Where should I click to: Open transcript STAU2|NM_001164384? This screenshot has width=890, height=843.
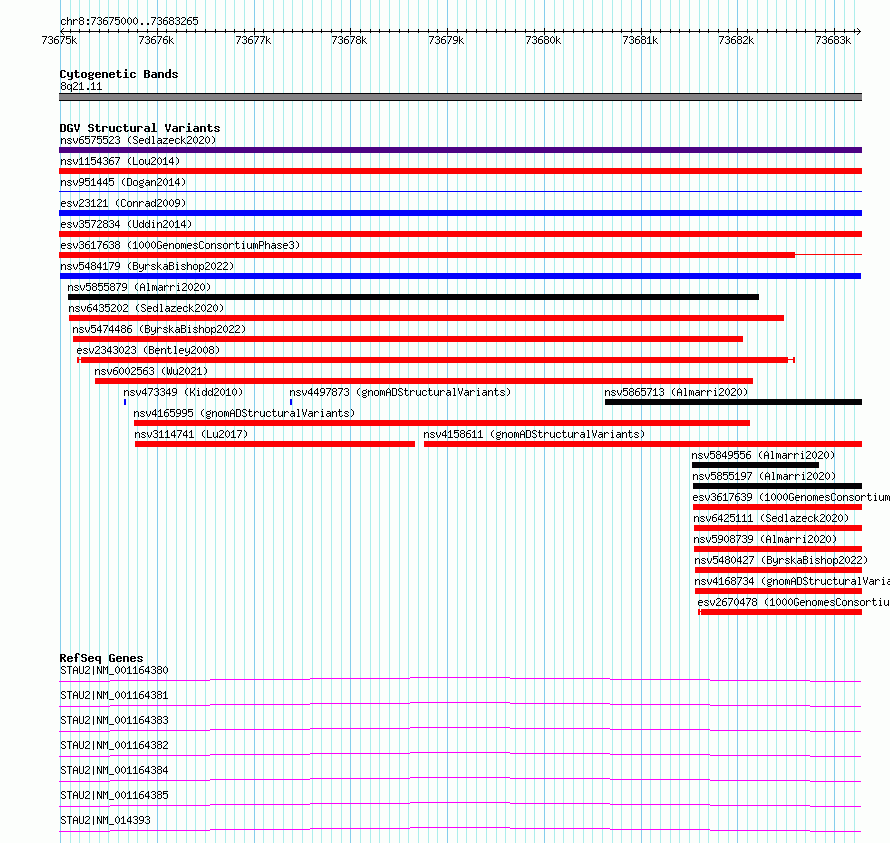(114, 770)
